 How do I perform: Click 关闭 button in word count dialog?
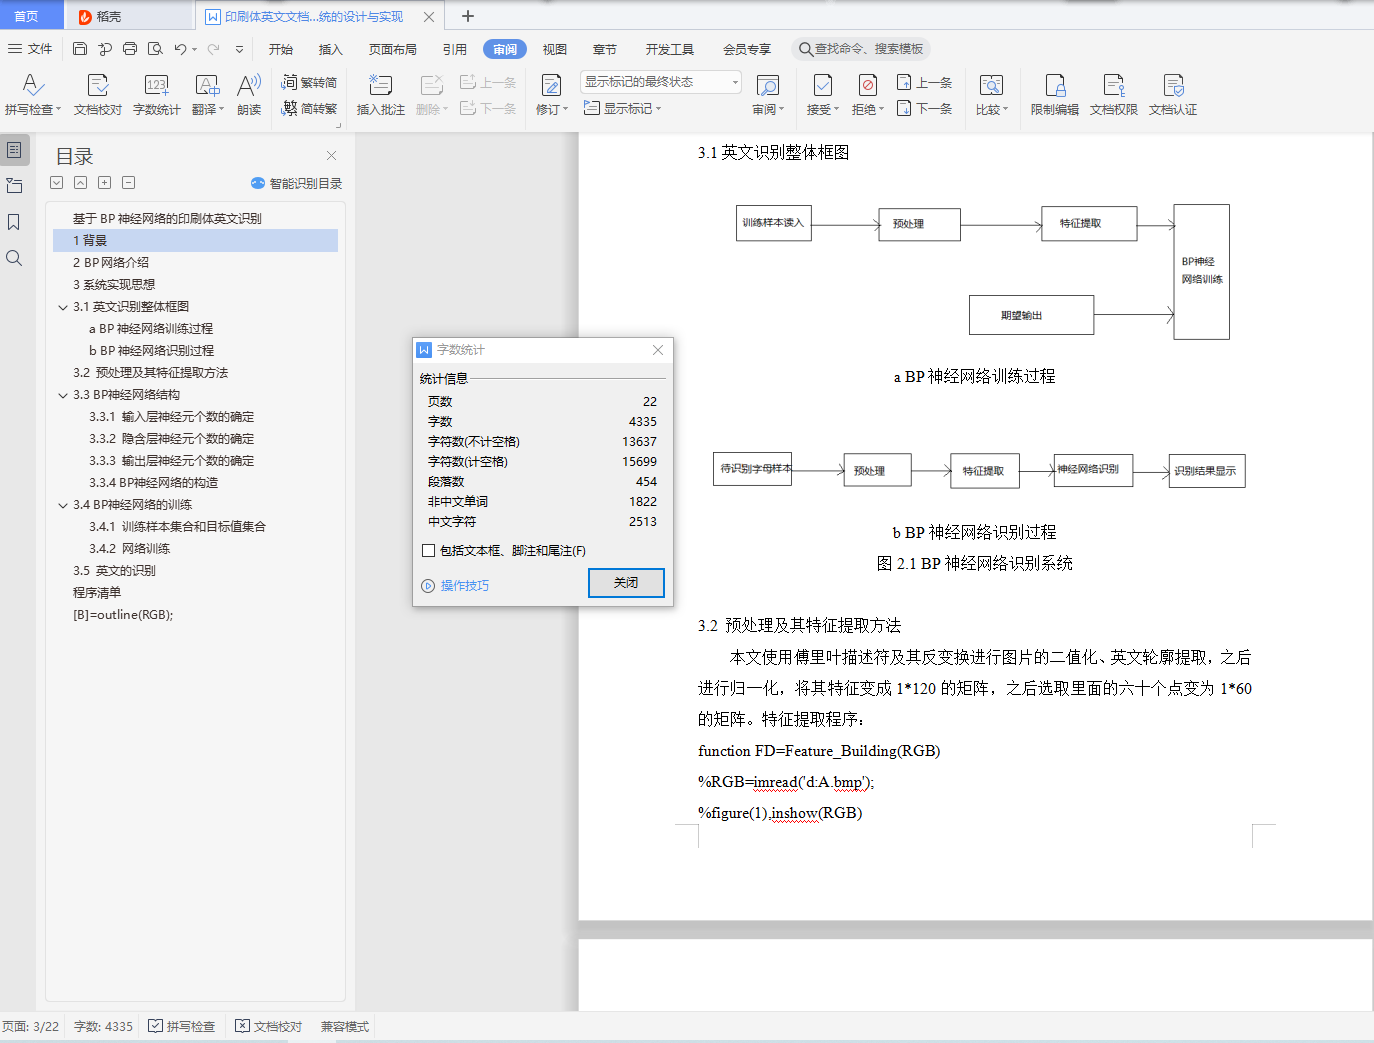point(626,583)
